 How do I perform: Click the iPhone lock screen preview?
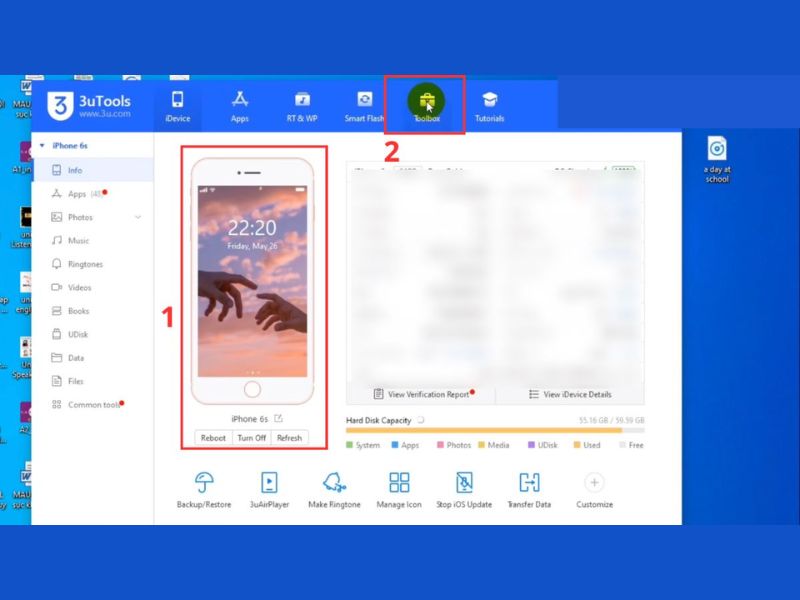(253, 281)
